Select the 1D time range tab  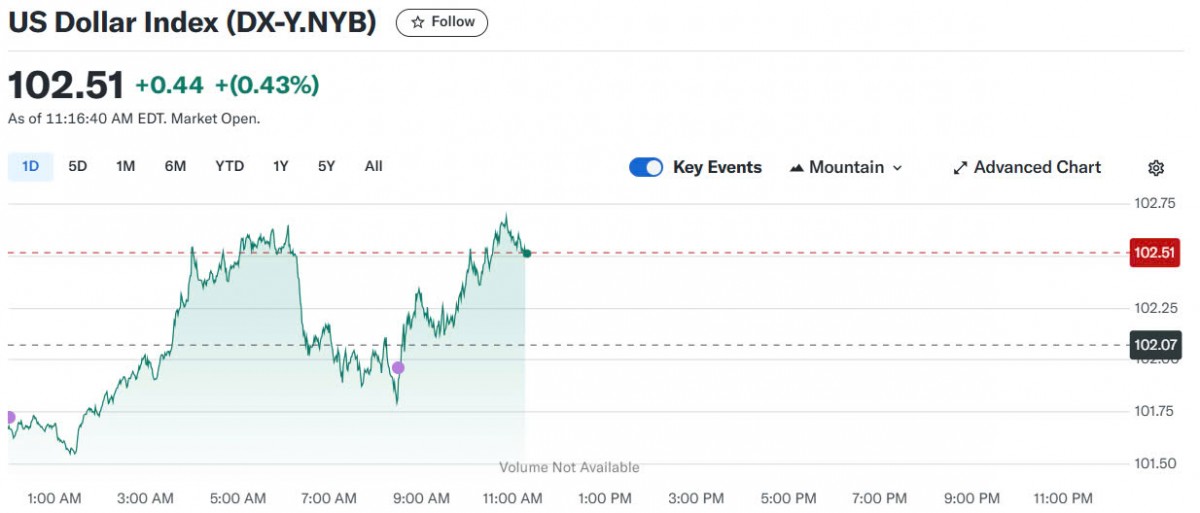pyautogui.click(x=30, y=166)
